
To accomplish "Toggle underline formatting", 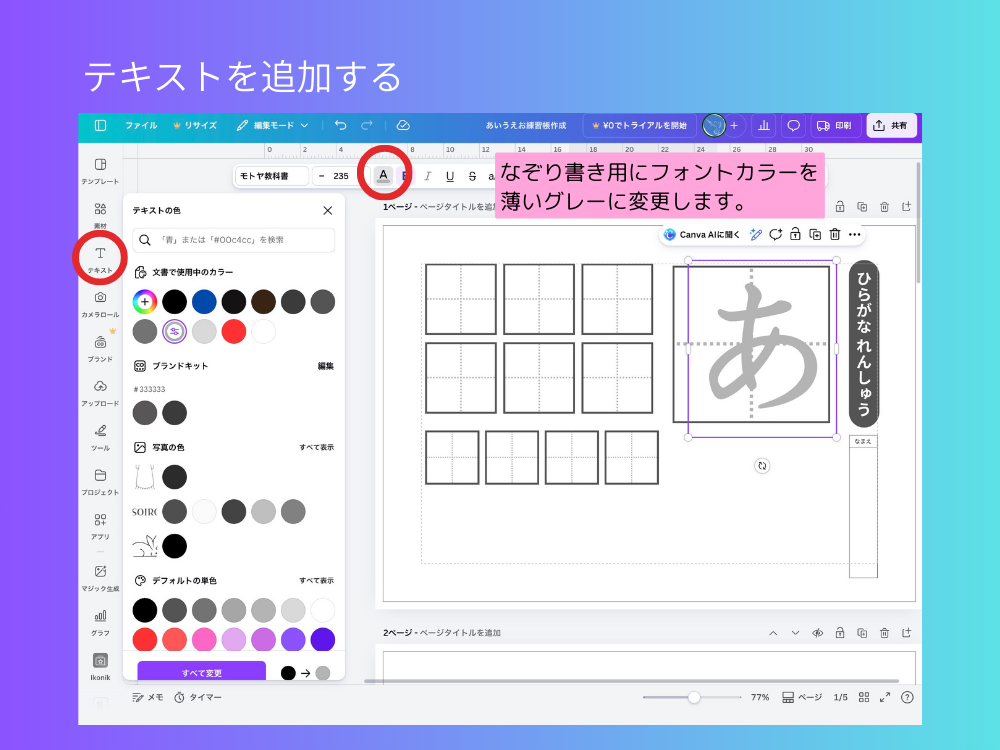I will (x=450, y=175).
